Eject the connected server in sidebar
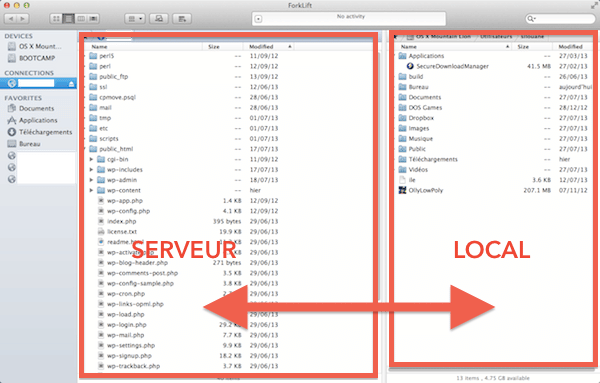The image size is (600, 383). coord(71,84)
